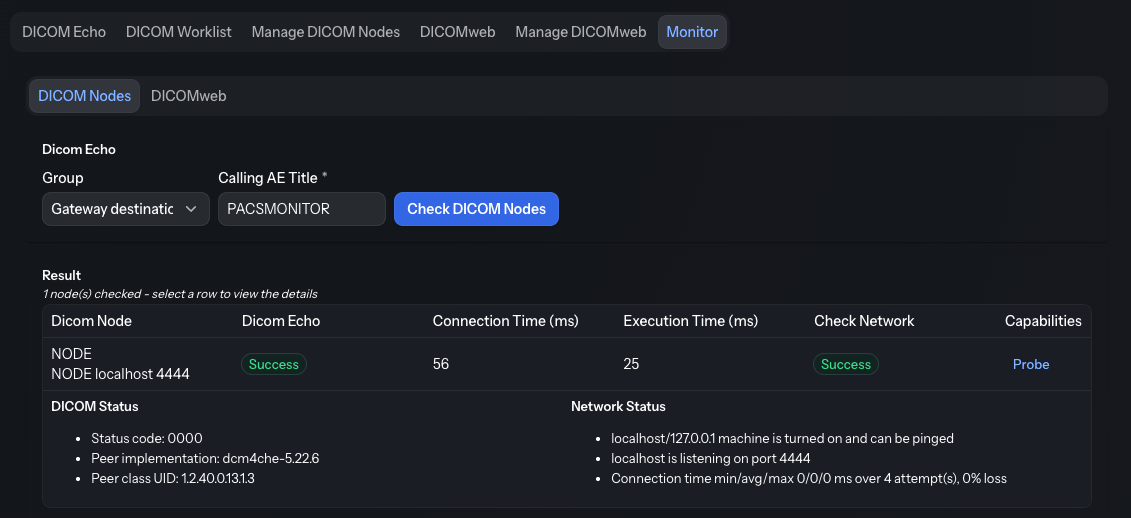Click the Connection Time (ms) column header

[x=506, y=321]
